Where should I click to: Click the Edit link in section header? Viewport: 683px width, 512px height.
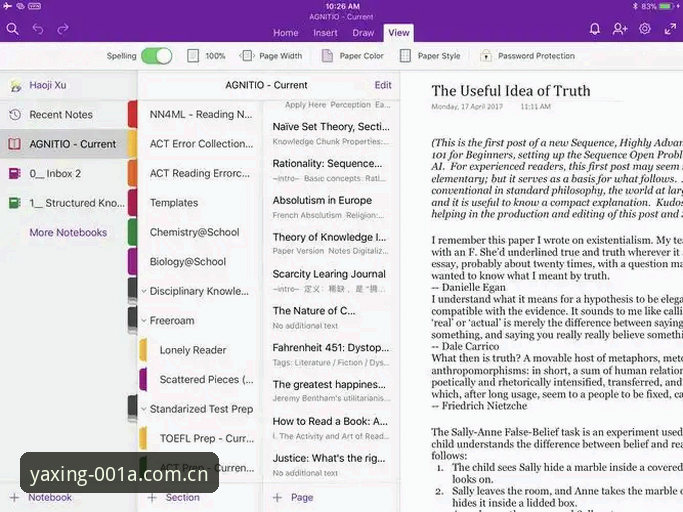(x=383, y=85)
